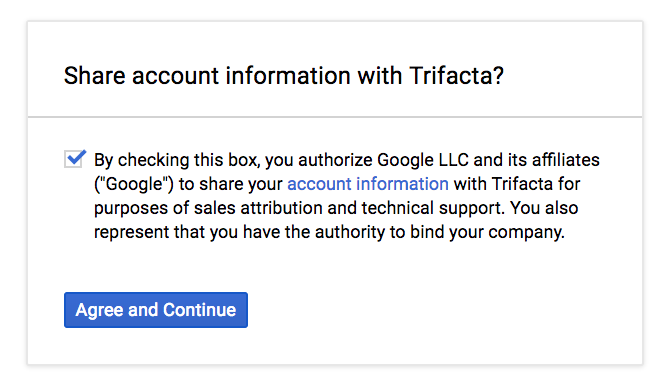The height and width of the screenshot is (390, 660).
Task: Click the empty white area beside Agree and Continue
Action: 442,310
